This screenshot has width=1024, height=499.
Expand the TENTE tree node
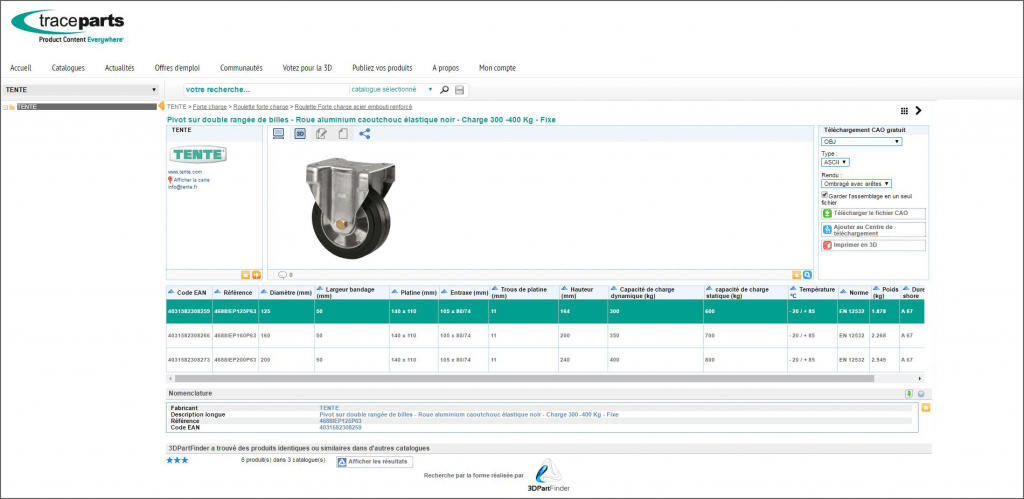[5, 107]
